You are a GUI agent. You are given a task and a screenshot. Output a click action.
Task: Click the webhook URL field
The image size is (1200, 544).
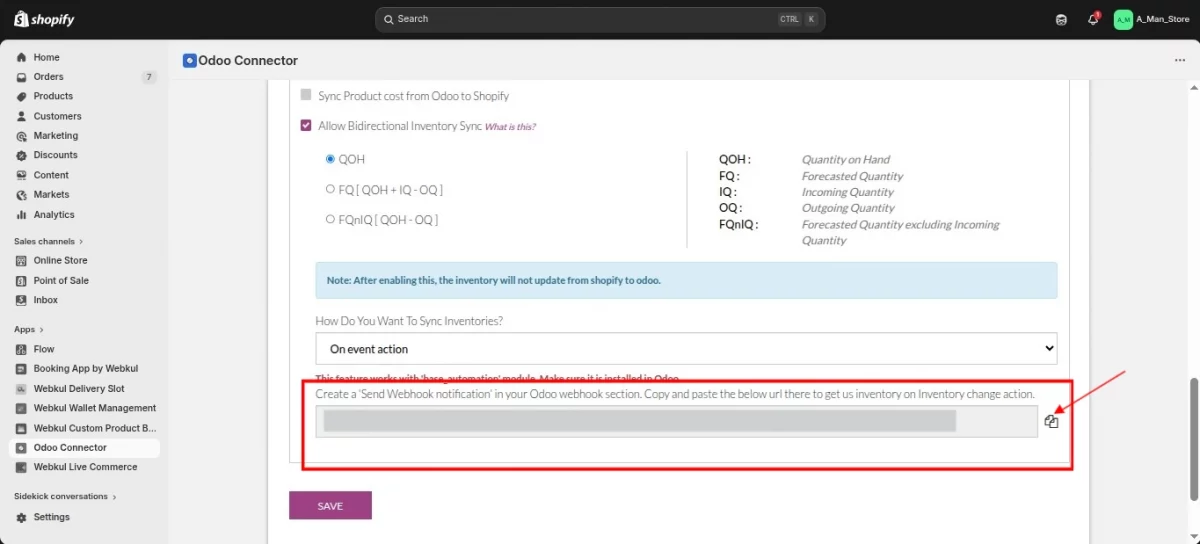click(677, 421)
